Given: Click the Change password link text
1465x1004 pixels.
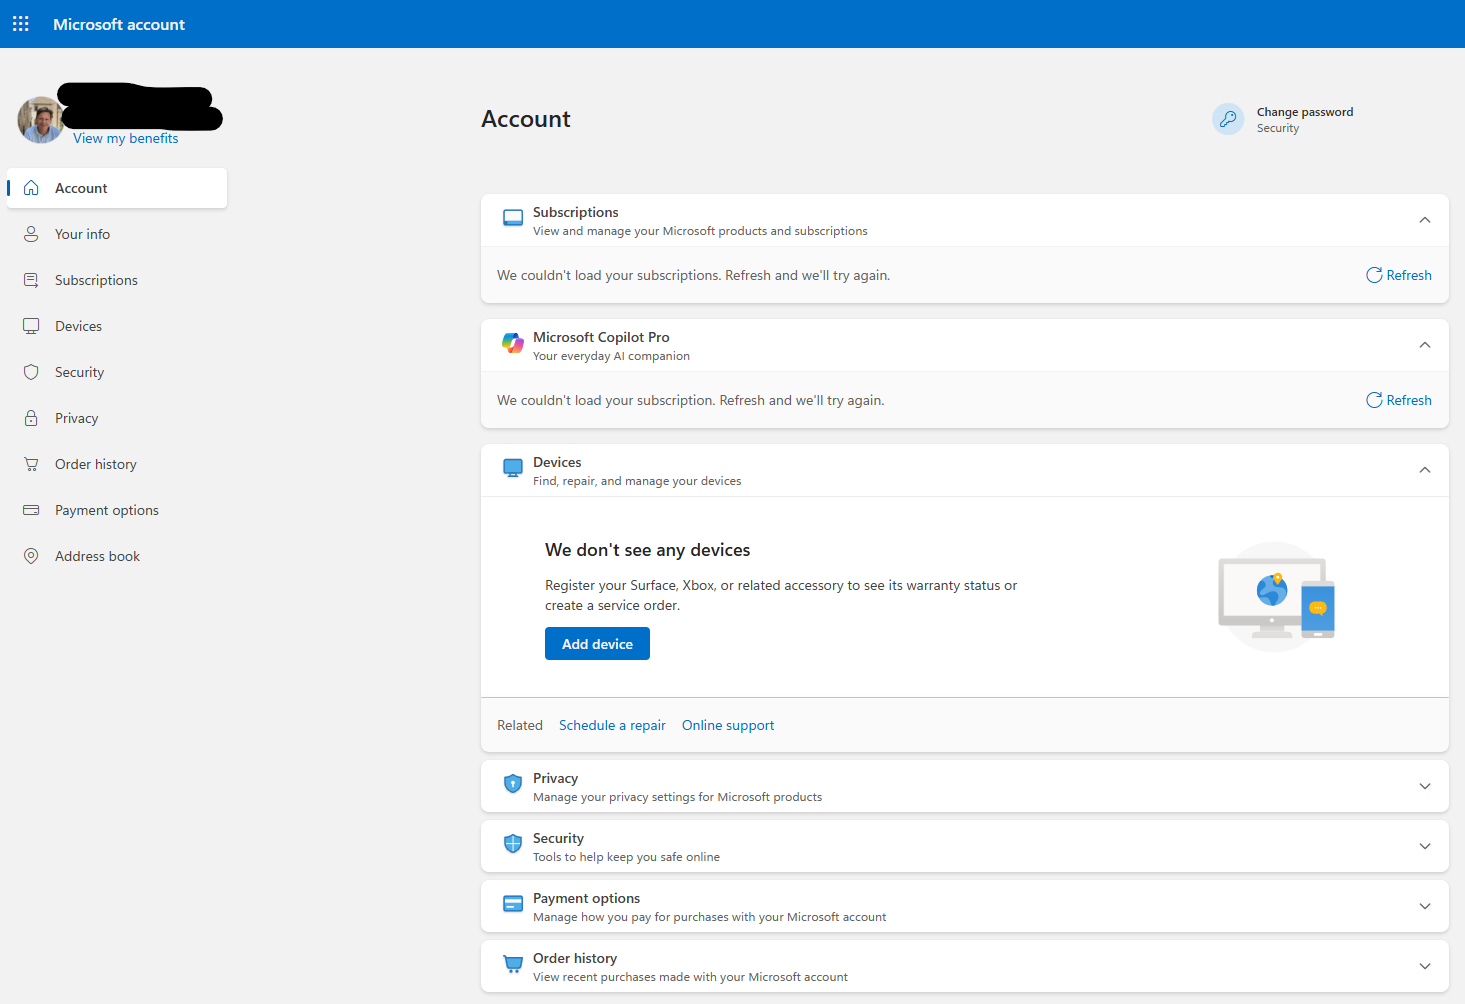Looking at the screenshot, I should click(1305, 112).
